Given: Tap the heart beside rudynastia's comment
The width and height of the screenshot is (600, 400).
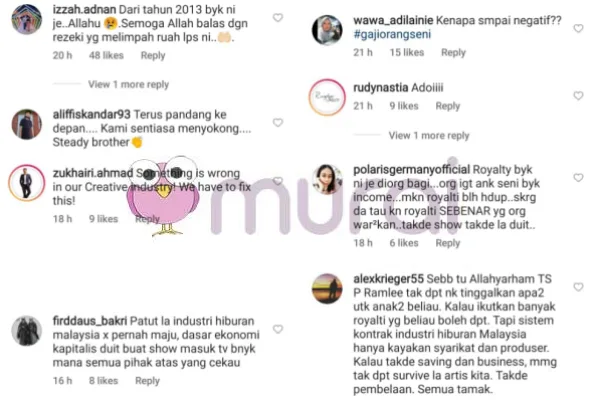Looking at the screenshot, I should click(x=578, y=95).
